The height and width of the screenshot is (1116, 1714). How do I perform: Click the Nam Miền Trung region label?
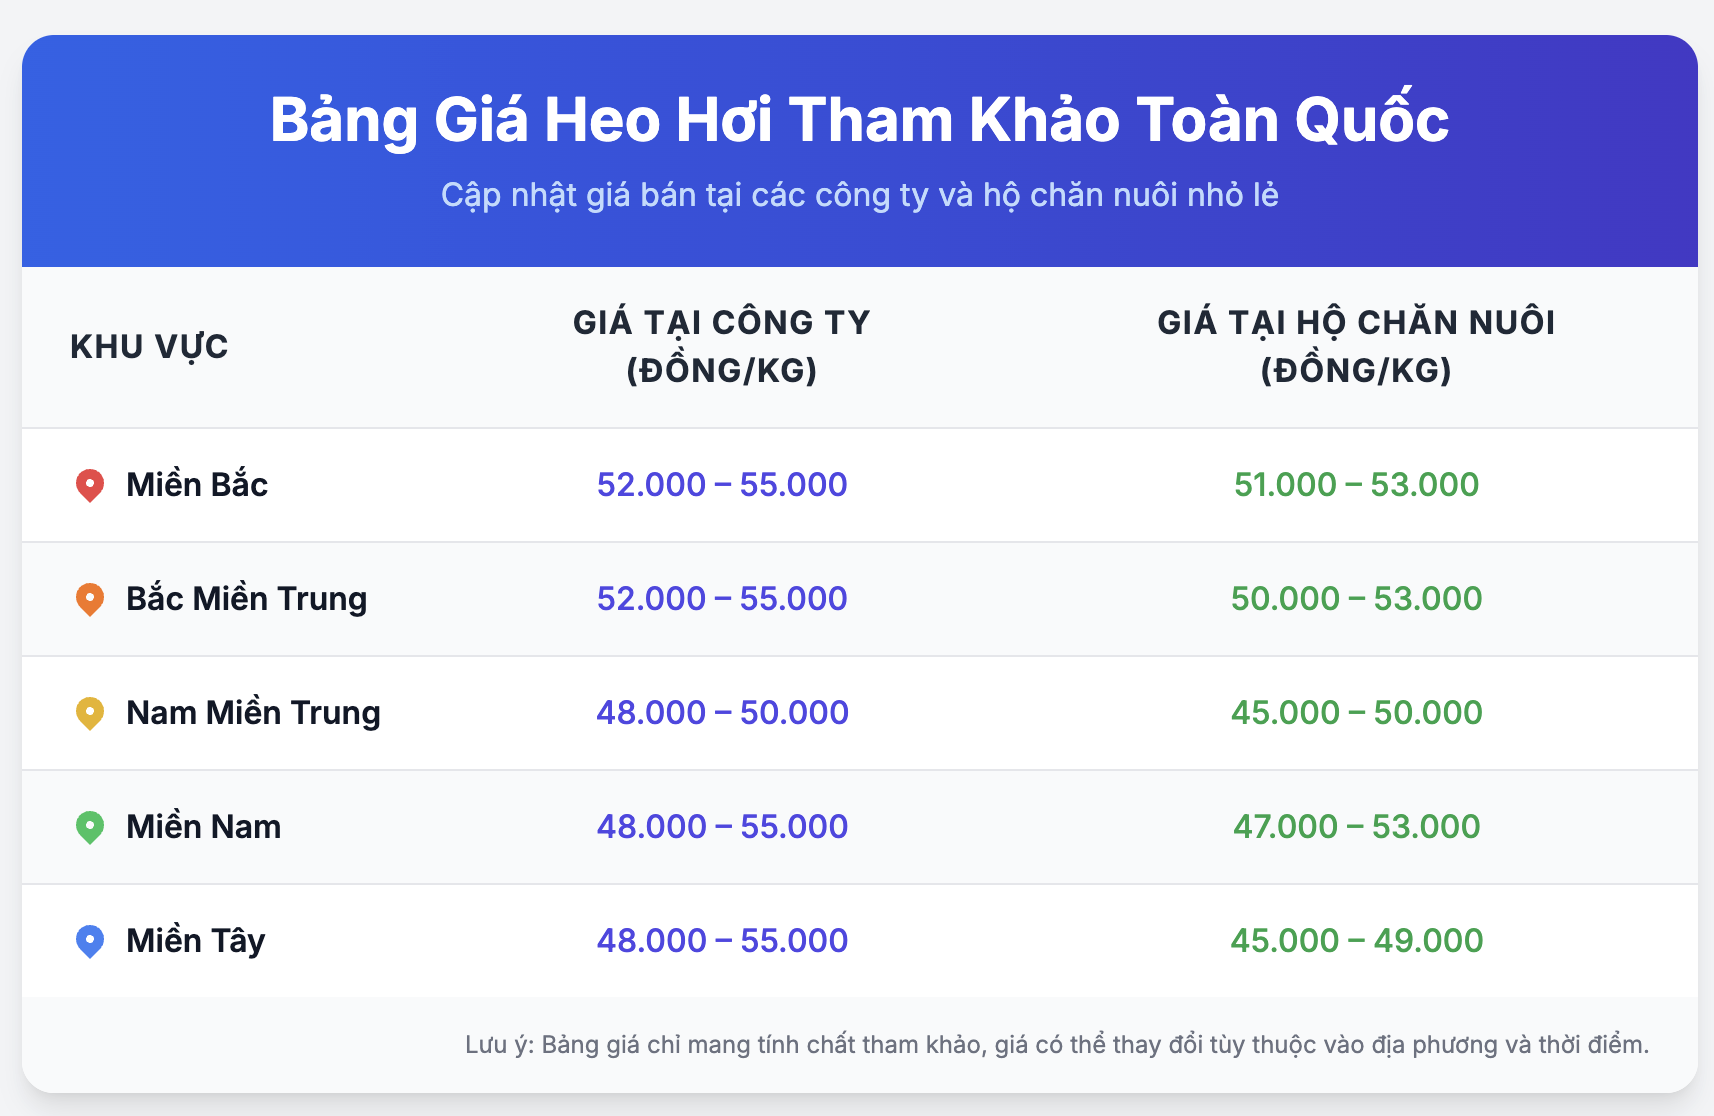click(x=253, y=713)
